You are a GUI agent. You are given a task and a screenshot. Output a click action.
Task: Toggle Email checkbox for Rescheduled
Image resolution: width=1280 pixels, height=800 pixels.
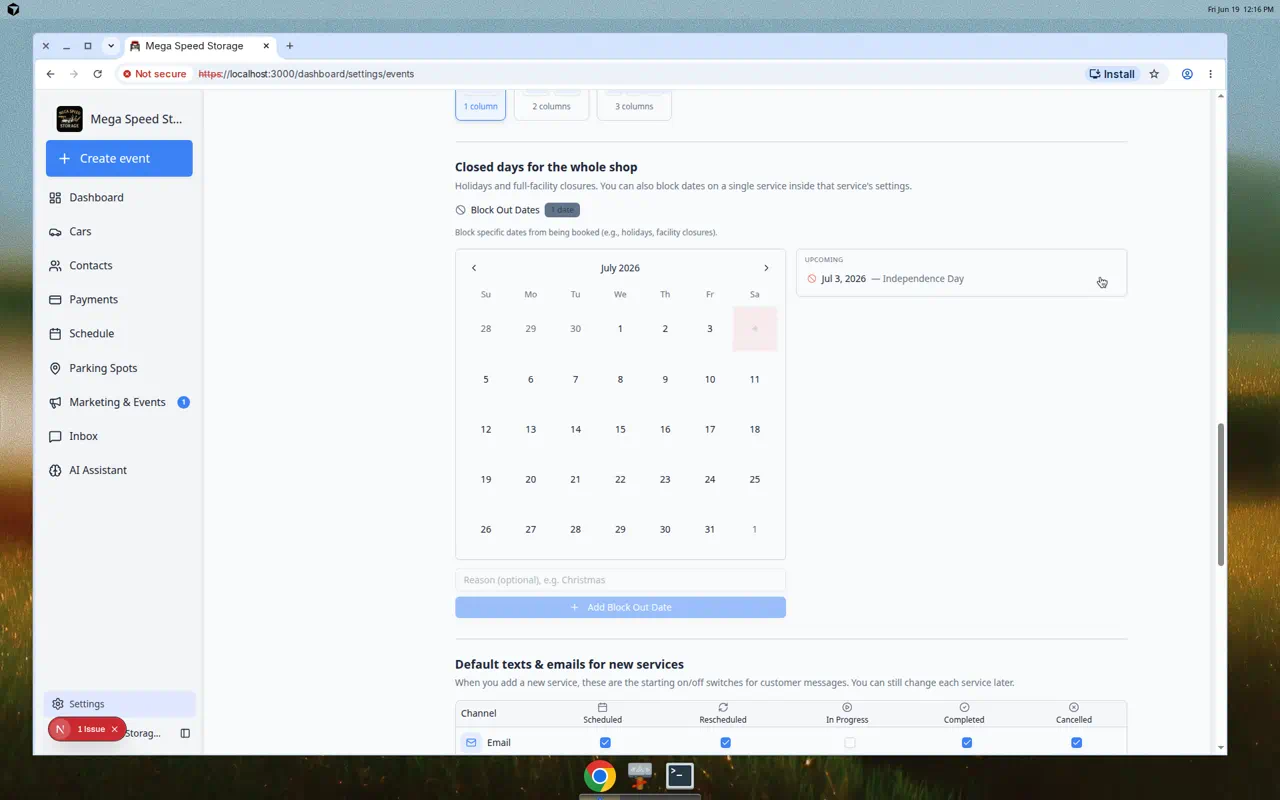[725, 743]
